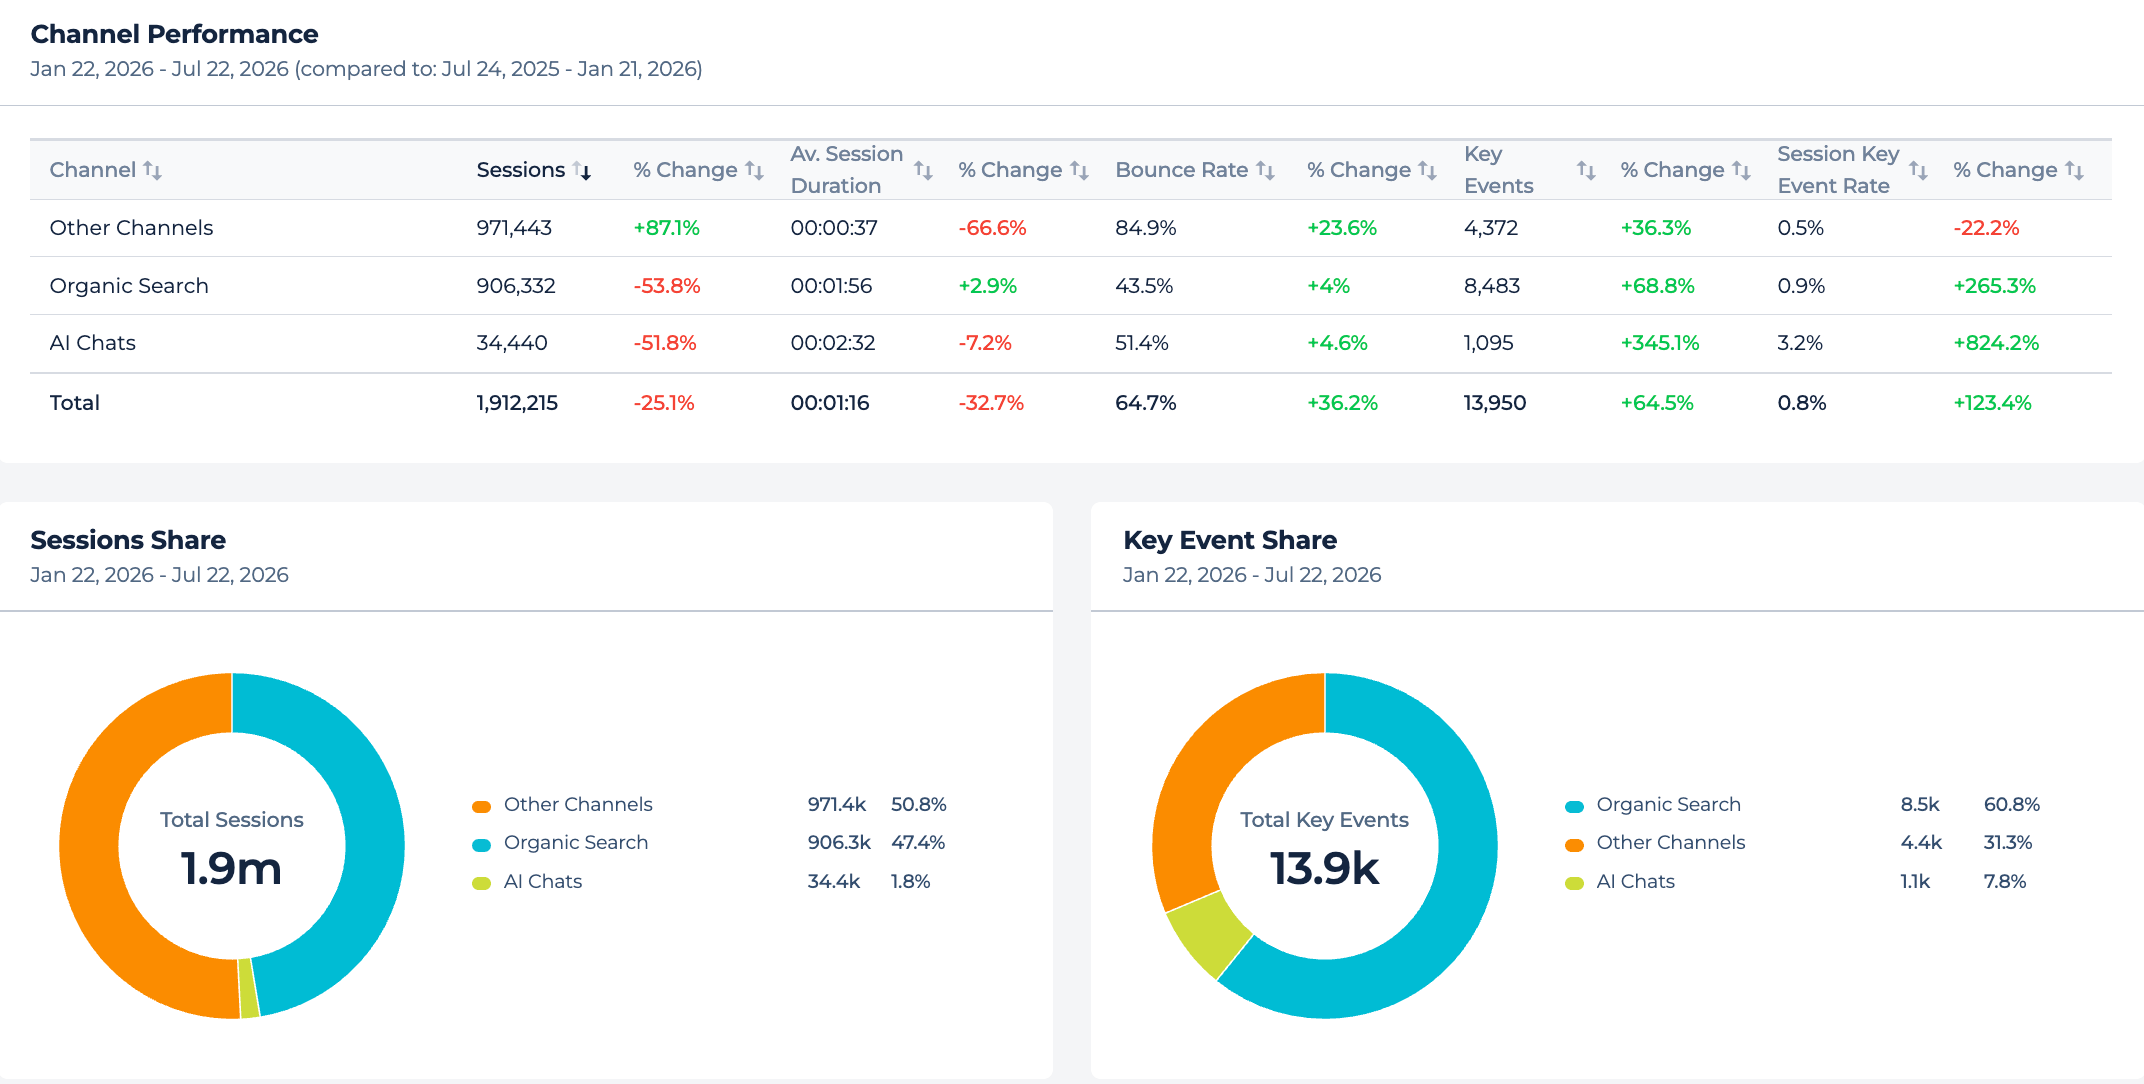Click the 13.9k Total Key Events figure

[x=1324, y=868]
